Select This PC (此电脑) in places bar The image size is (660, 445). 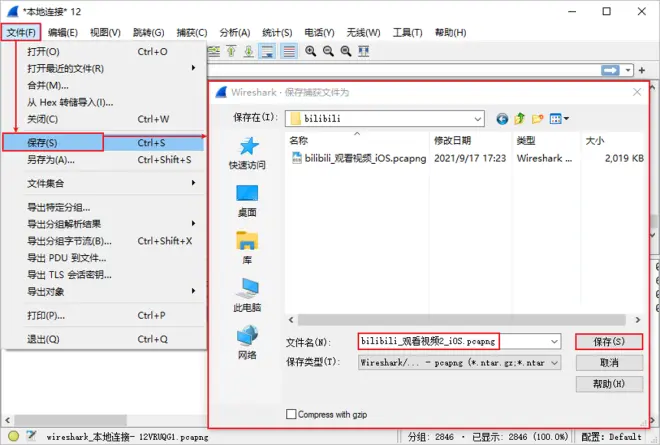pyautogui.click(x=247, y=296)
